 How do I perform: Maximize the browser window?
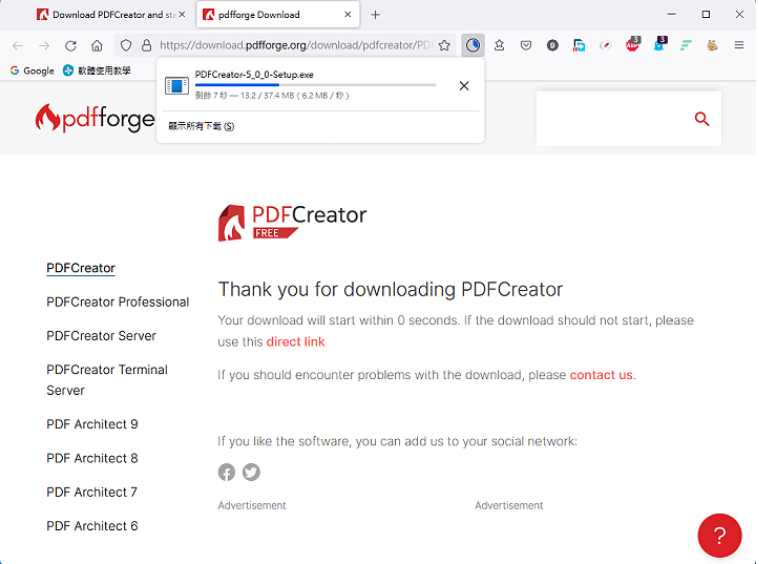[706, 15]
